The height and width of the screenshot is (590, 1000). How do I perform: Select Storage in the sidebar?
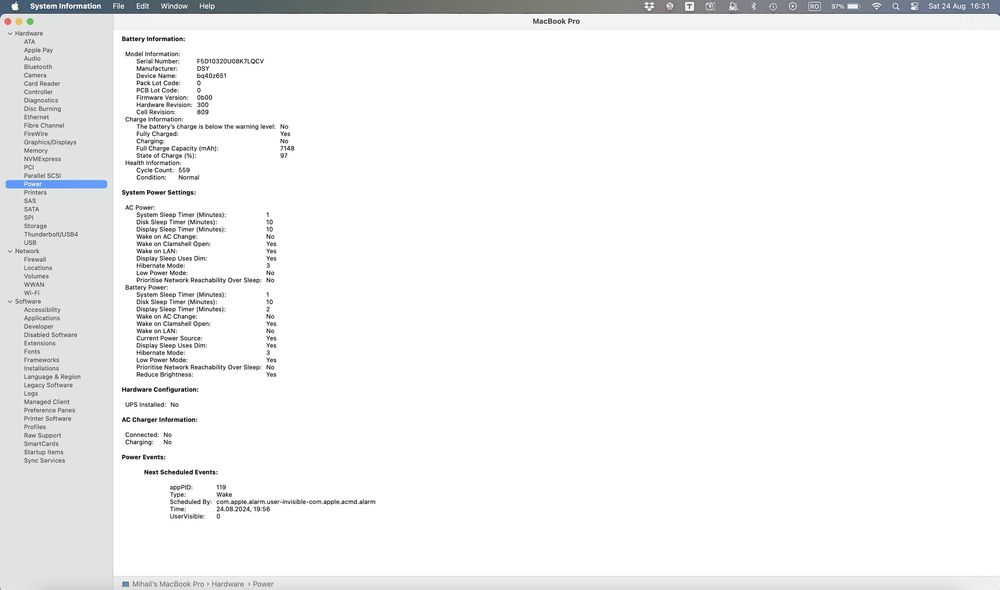point(35,226)
